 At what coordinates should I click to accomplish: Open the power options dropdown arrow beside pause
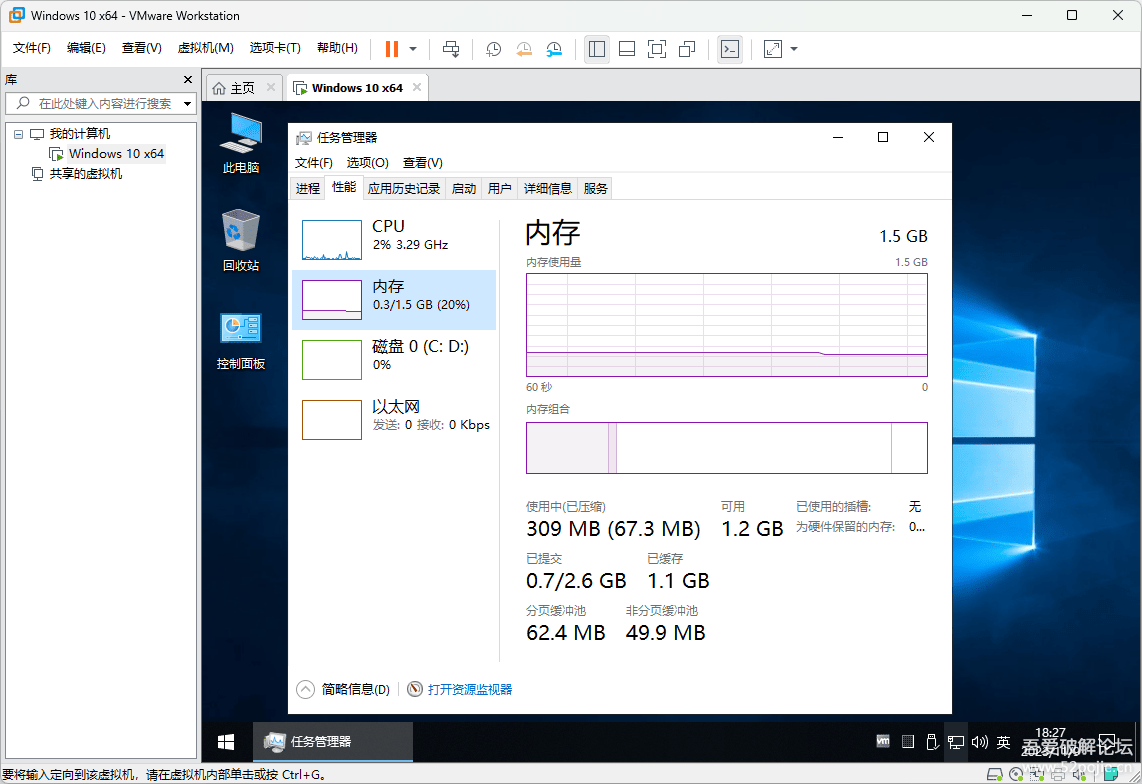click(413, 49)
